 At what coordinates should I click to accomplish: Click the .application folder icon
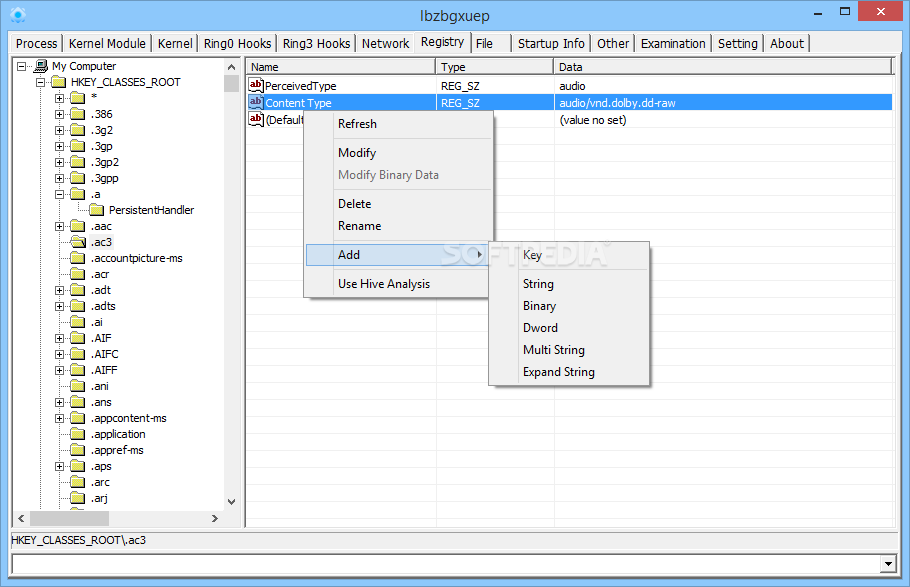tap(78, 434)
